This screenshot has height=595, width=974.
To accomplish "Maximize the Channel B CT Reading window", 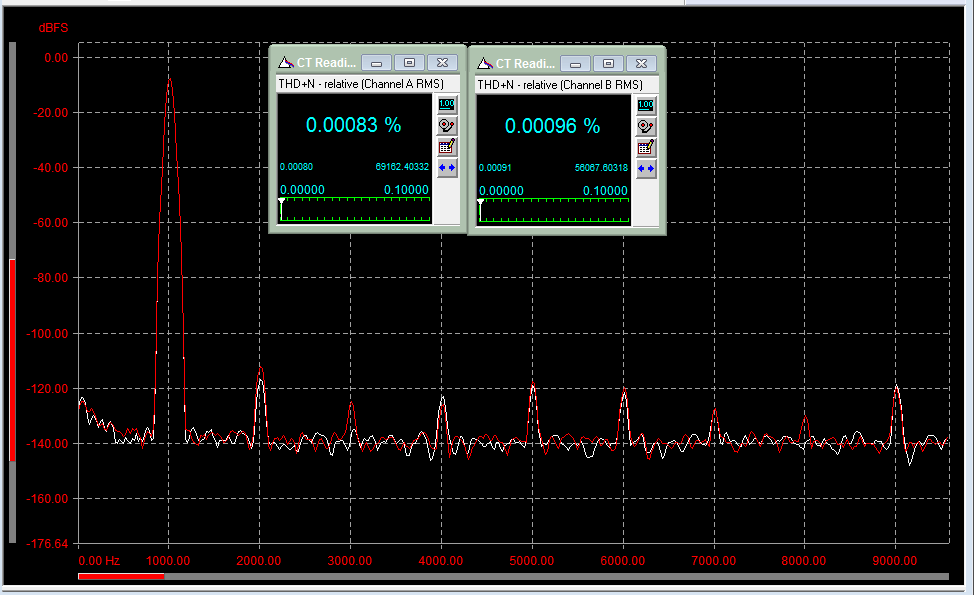I will (x=609, y=64).
